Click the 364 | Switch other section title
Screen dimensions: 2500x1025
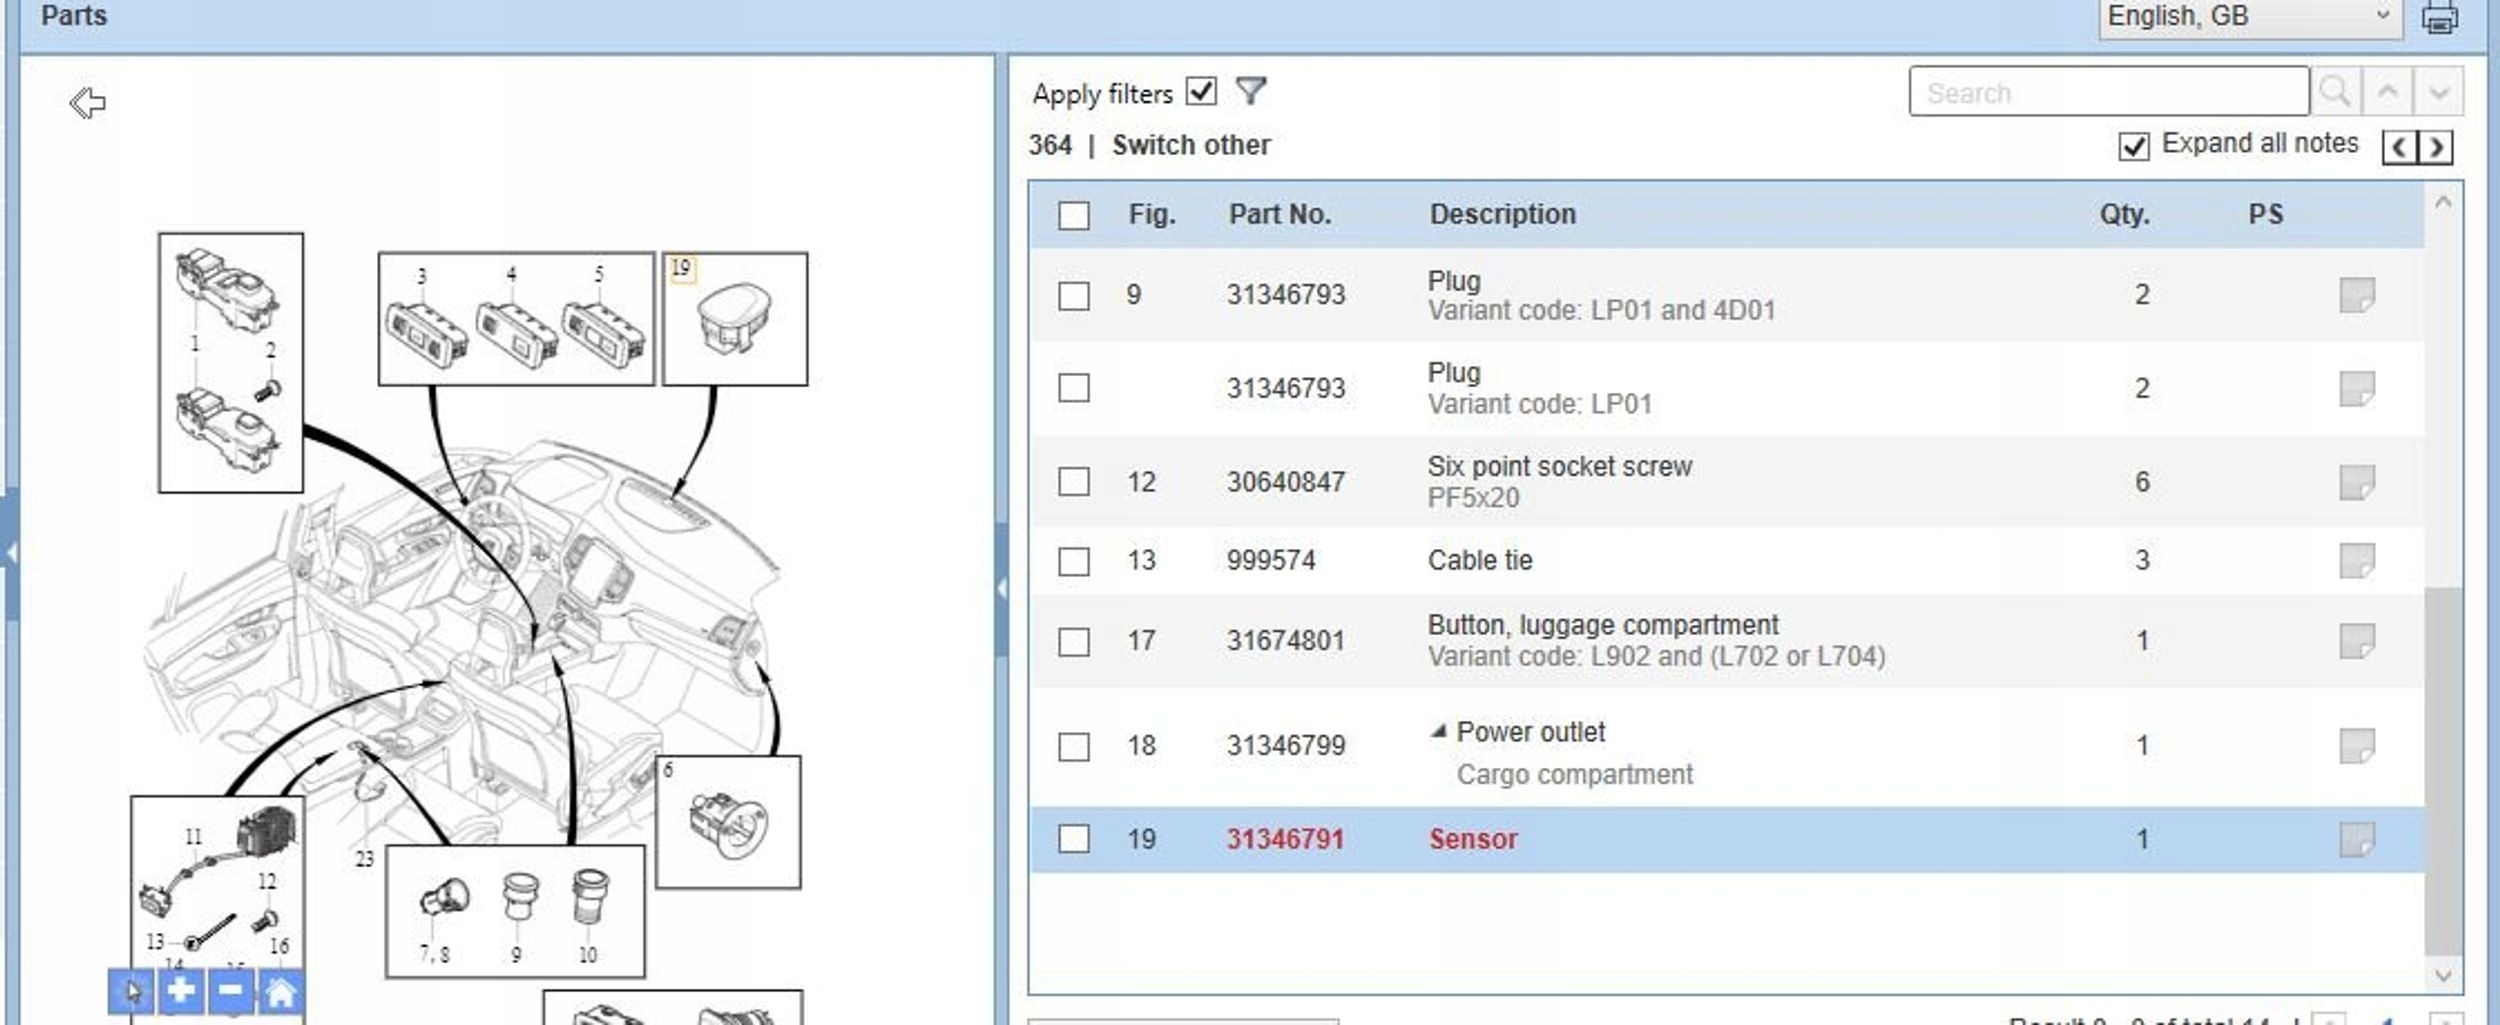(x=1150, y=145)
